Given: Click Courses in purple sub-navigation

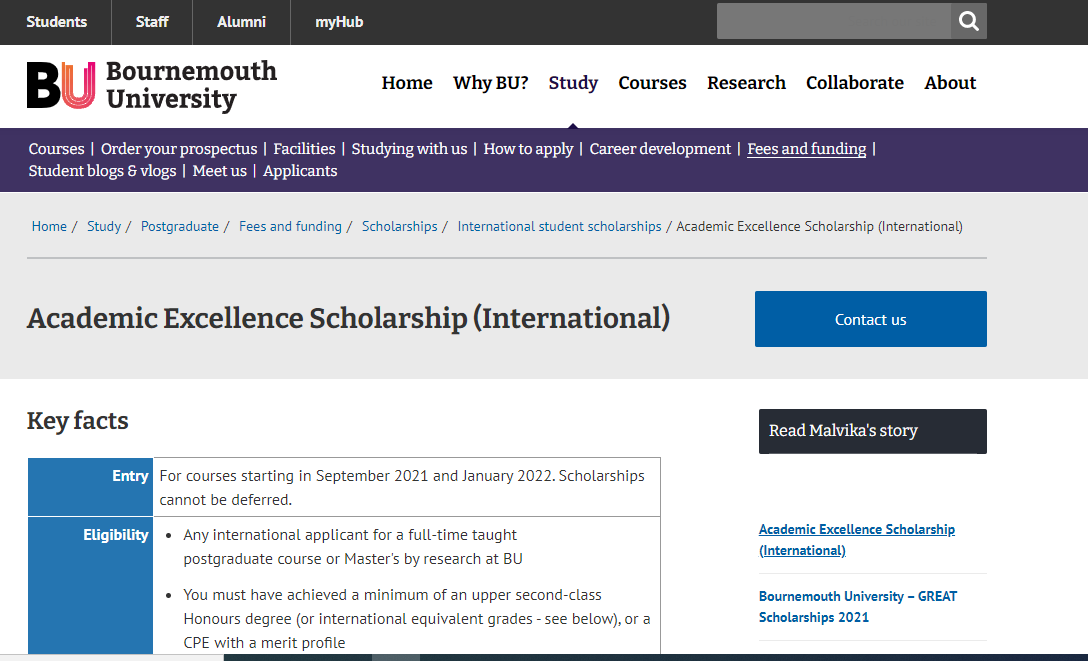Looking at the screenshot, I should click(56, 148).
